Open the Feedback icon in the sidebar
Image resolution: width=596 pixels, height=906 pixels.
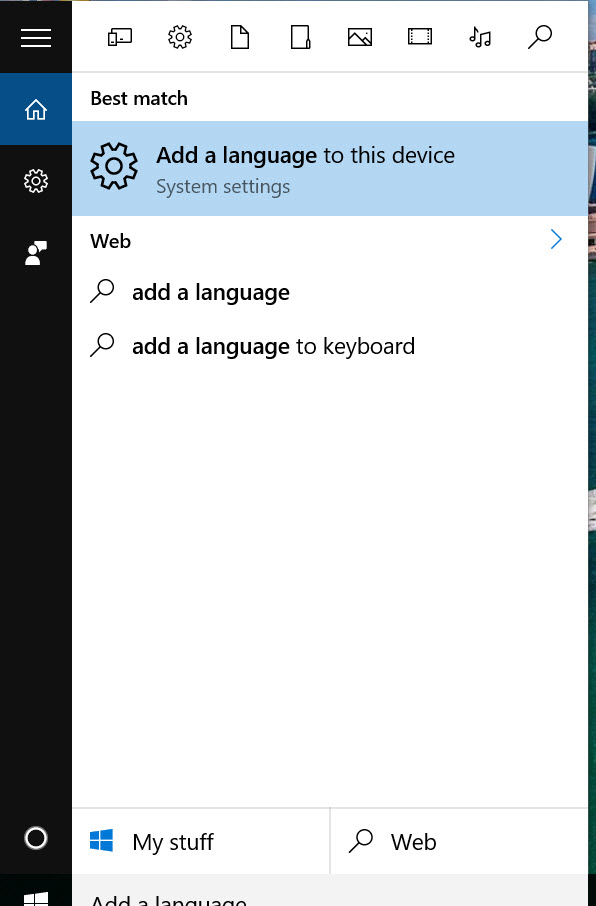pyautogui.click(x=36, y=253)
